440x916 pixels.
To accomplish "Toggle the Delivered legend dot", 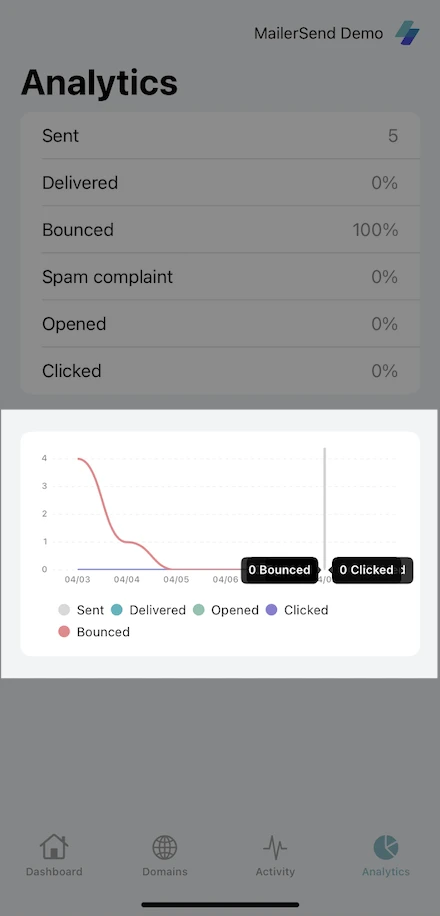I will click(116, 610).
